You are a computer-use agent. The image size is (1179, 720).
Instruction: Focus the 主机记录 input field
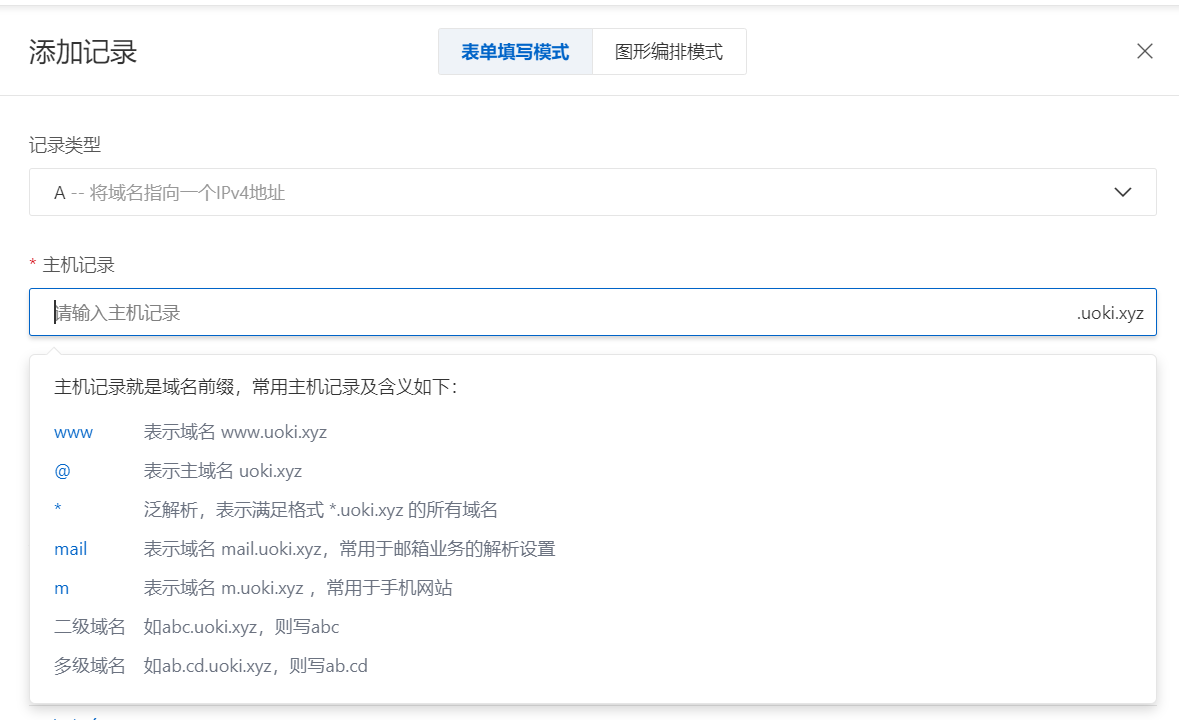[550, 313]
